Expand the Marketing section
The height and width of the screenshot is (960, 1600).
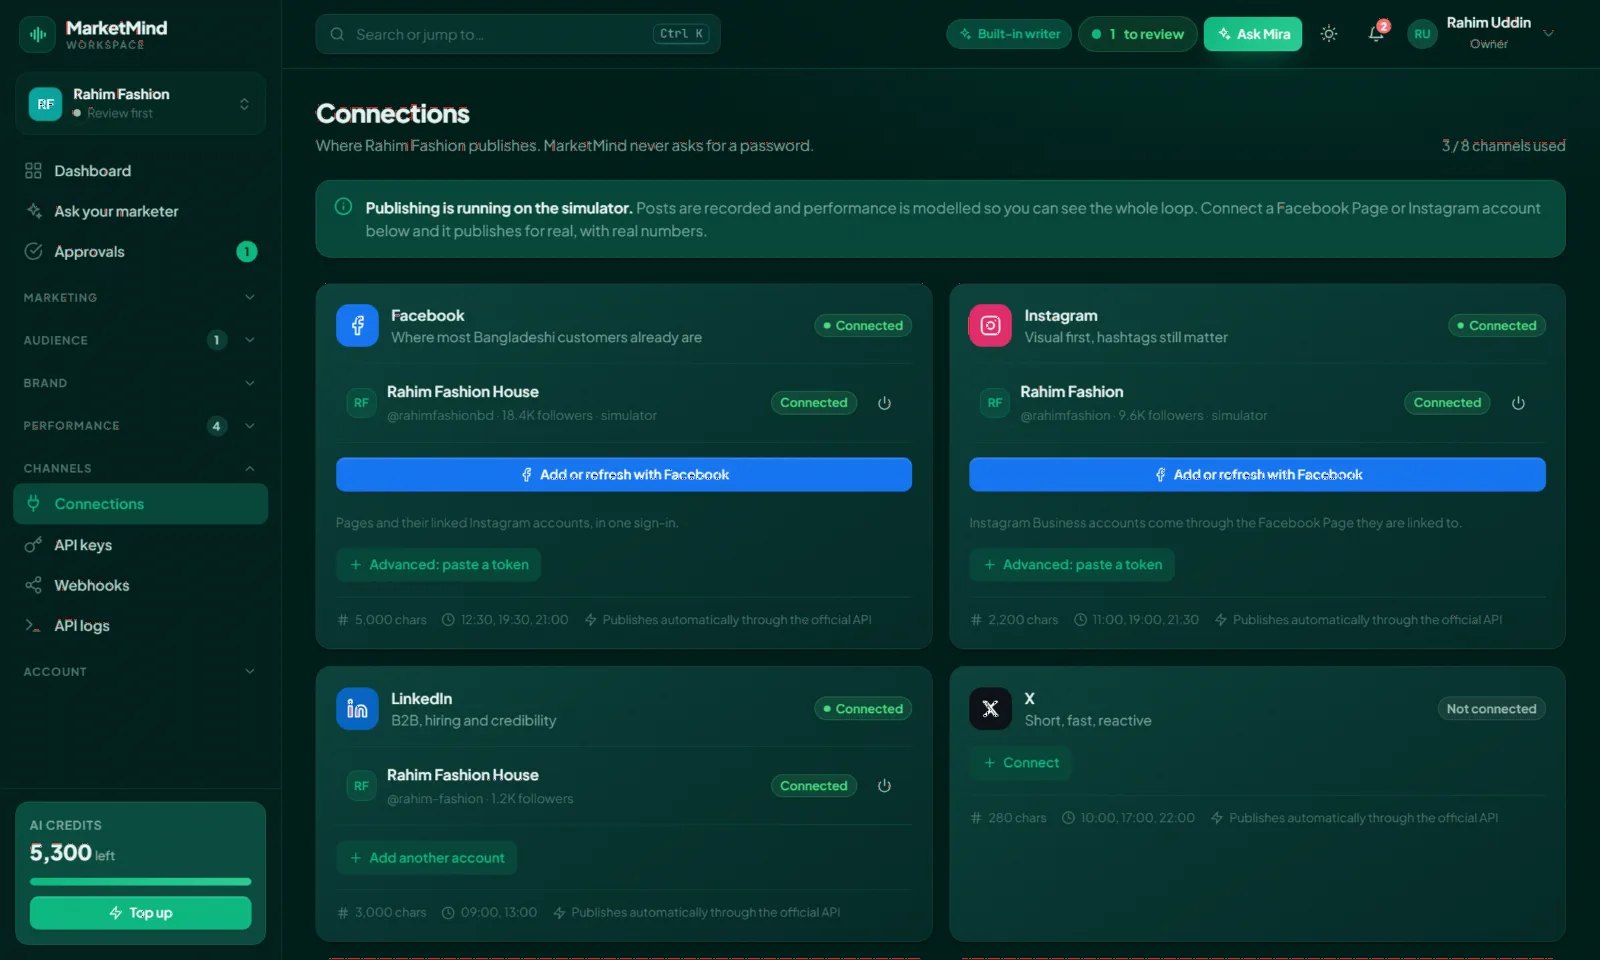(140, 297)
